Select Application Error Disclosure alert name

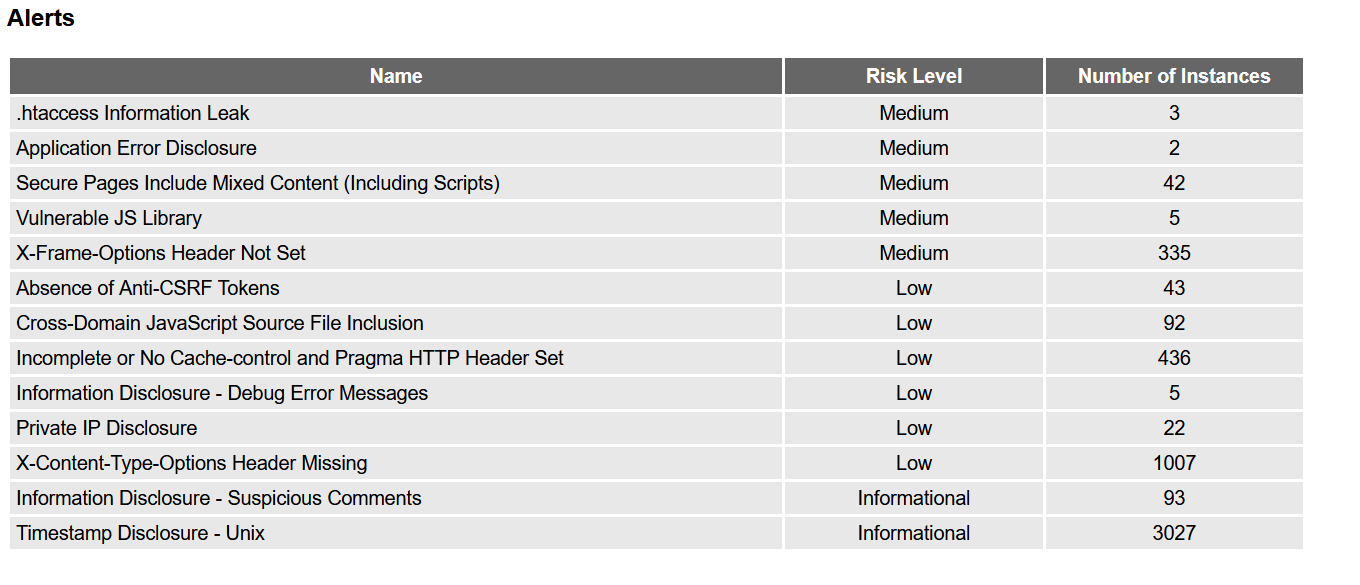[136, 148]
